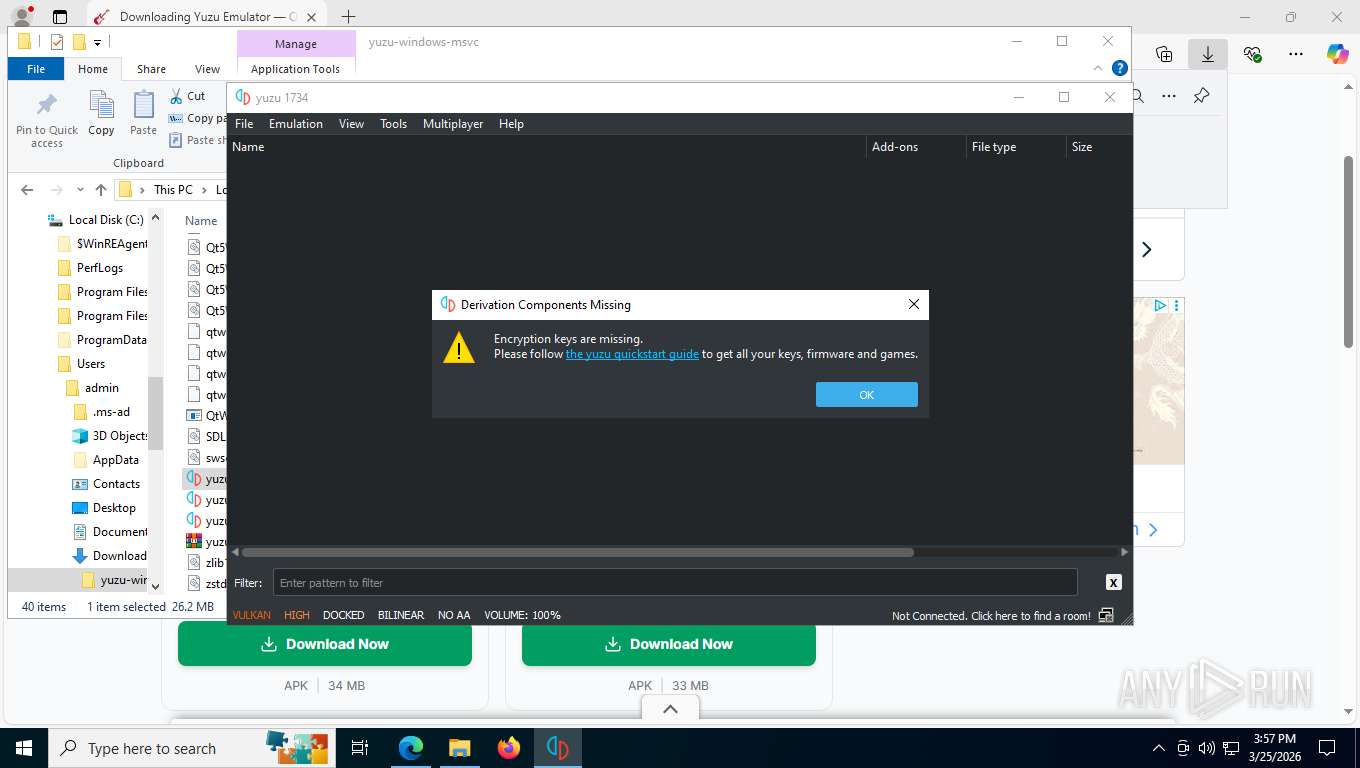Go up one folder level in Explorer

point(100,189)
